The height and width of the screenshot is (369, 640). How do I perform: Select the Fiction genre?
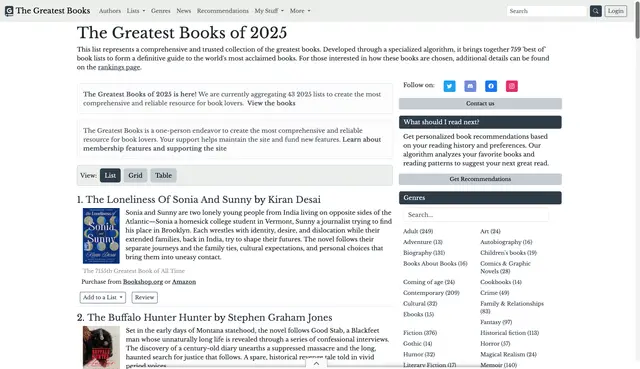coord(420,333)
